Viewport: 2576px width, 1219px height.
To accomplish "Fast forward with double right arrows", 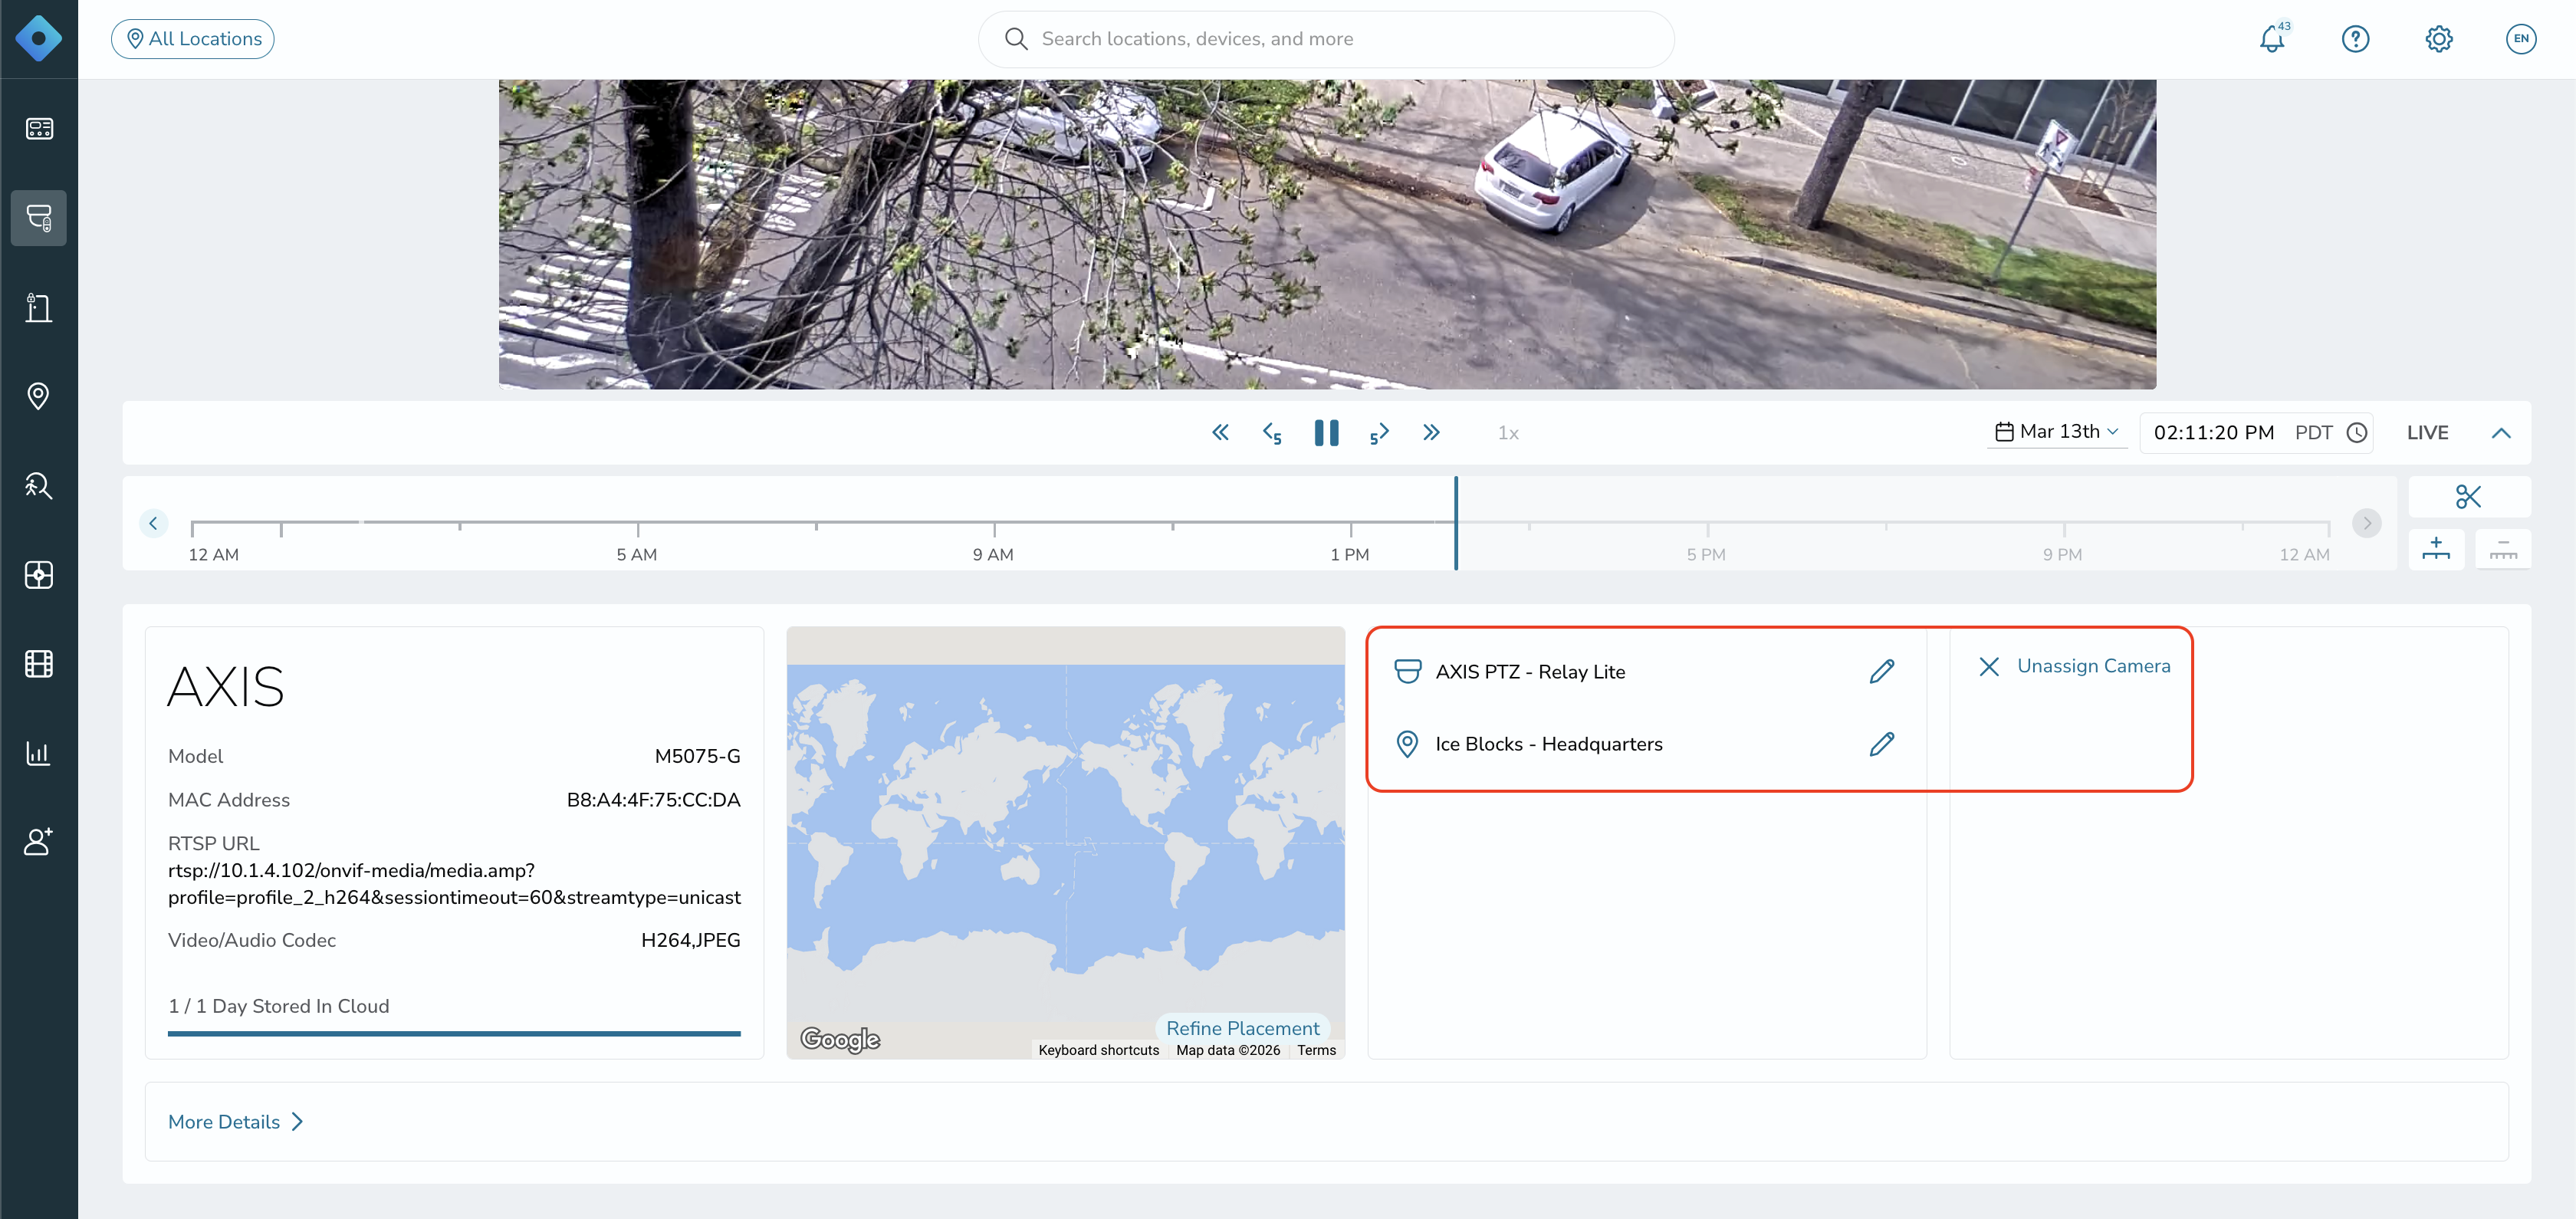I will coord(1432,433).
